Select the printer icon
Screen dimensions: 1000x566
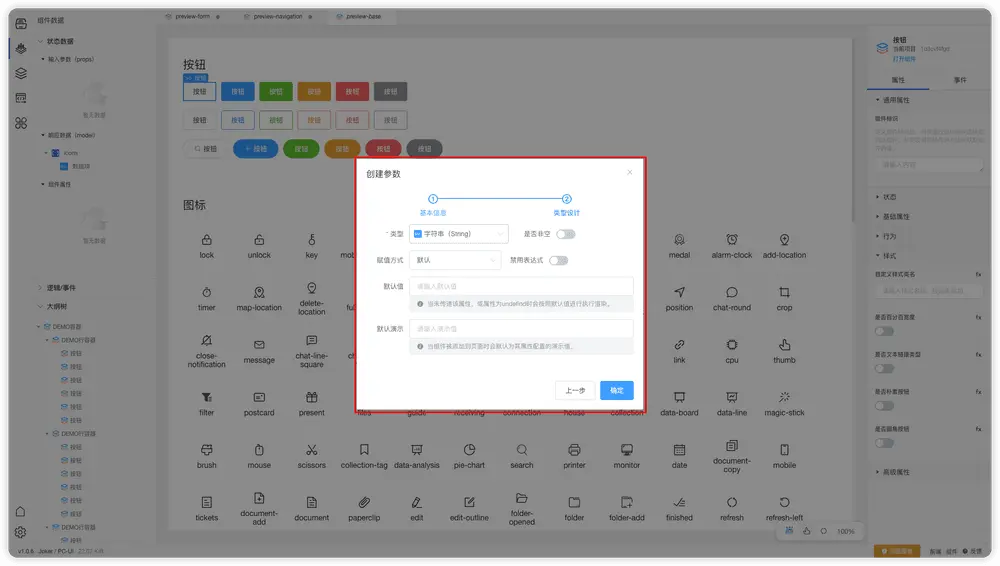(x=574, y=450)
